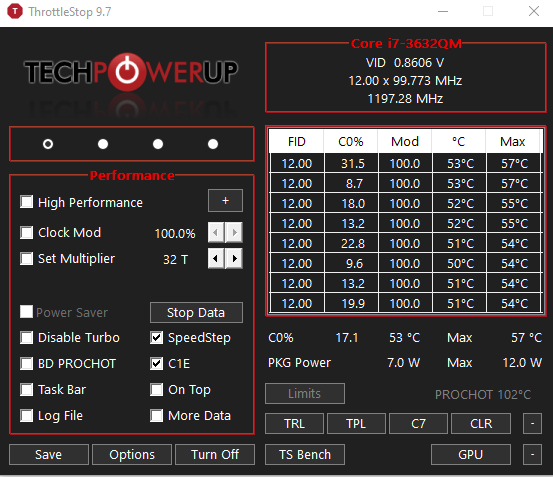Uncheck the SpeedStep checkbox
The height and width of the screenshot is (477, 553).
coord(156,337)
